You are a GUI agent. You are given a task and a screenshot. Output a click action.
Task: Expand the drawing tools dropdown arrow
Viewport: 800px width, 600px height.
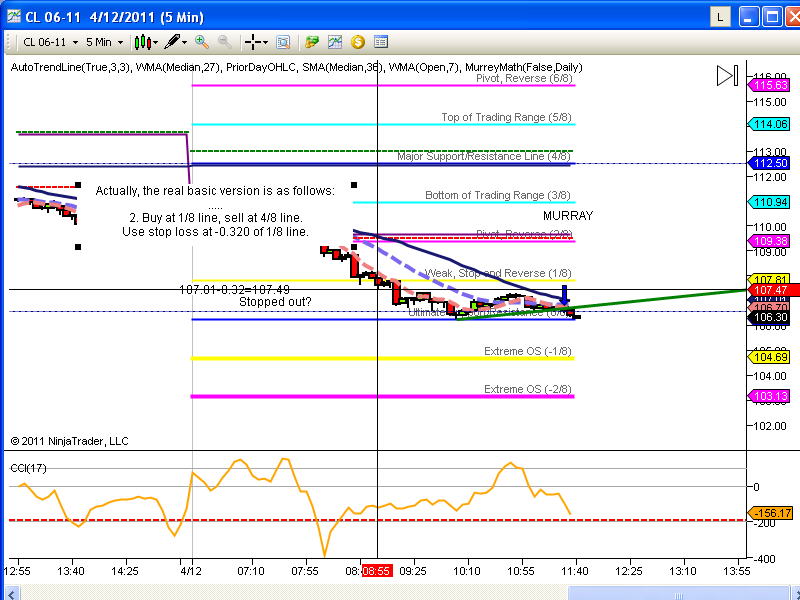click(x=185, y=43)
